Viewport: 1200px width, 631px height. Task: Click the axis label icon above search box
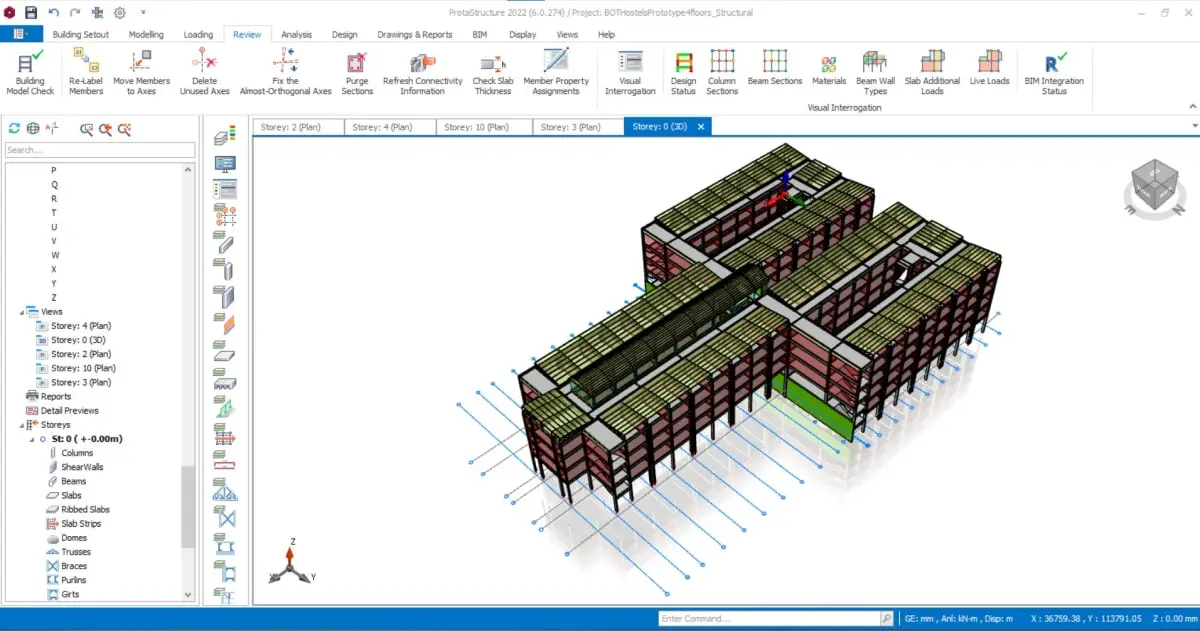coord(53,128)
